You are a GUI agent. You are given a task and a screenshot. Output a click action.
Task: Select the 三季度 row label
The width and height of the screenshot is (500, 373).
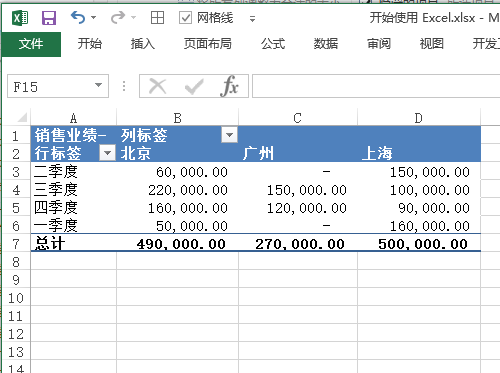pos(74,190)
